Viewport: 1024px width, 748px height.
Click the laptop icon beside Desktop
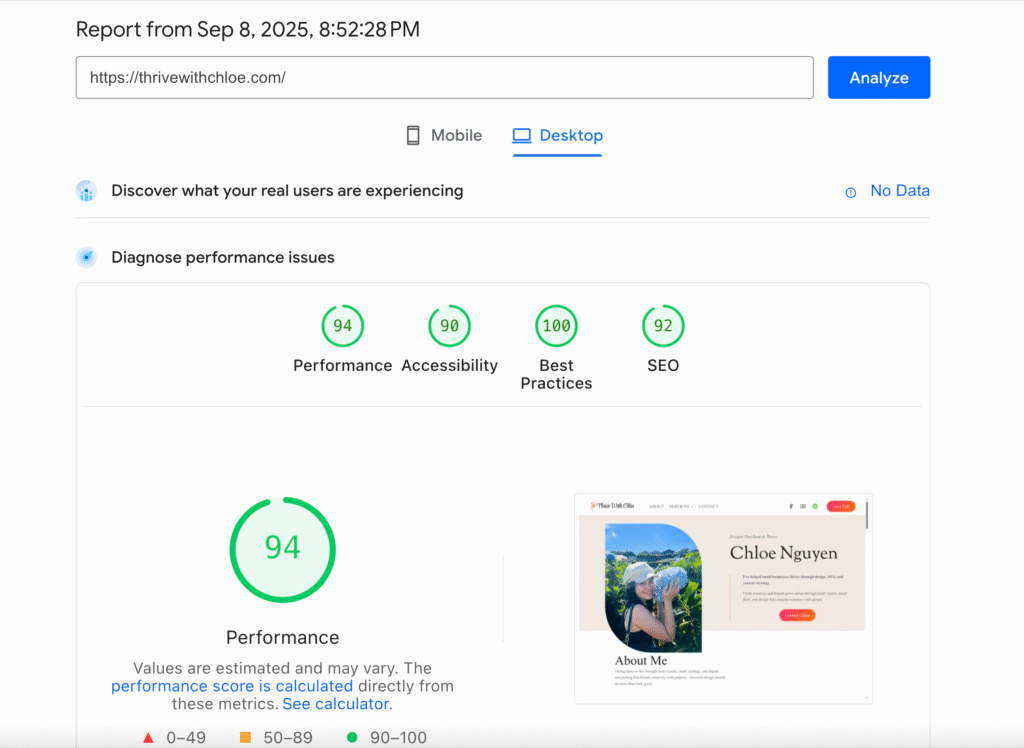point(521,136)
